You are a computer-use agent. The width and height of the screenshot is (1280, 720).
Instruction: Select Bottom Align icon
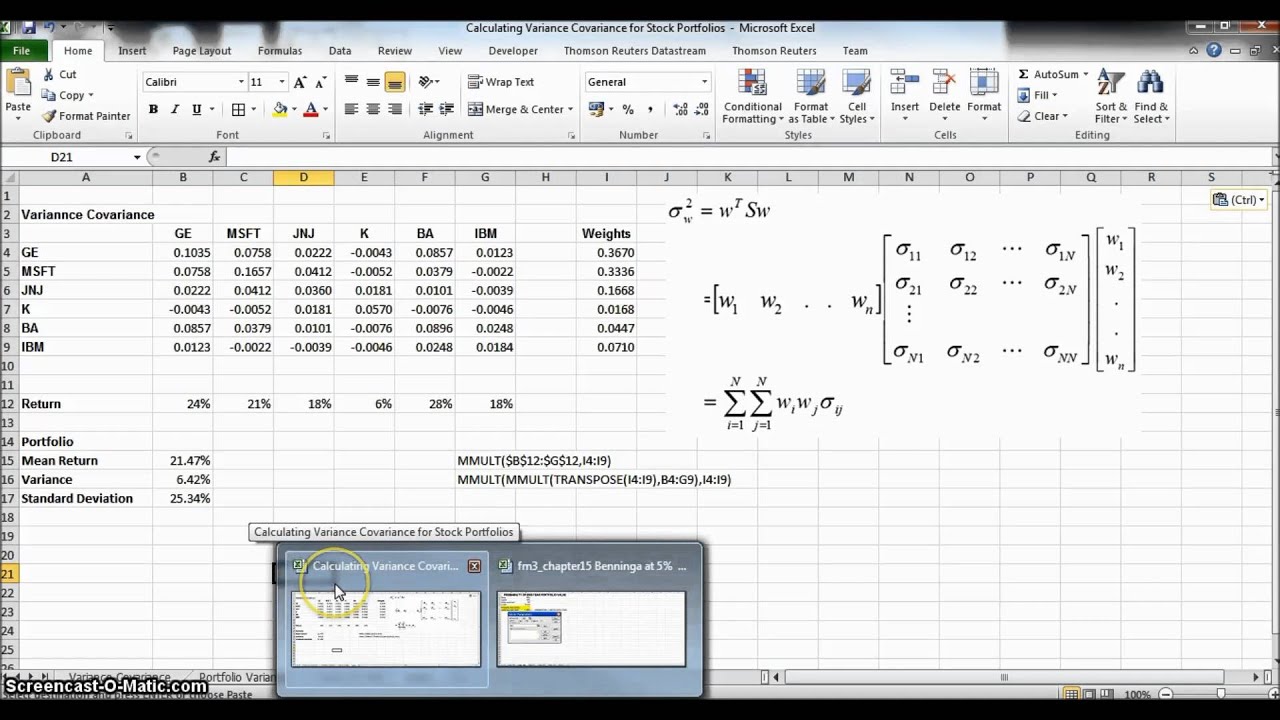(395, 82)
